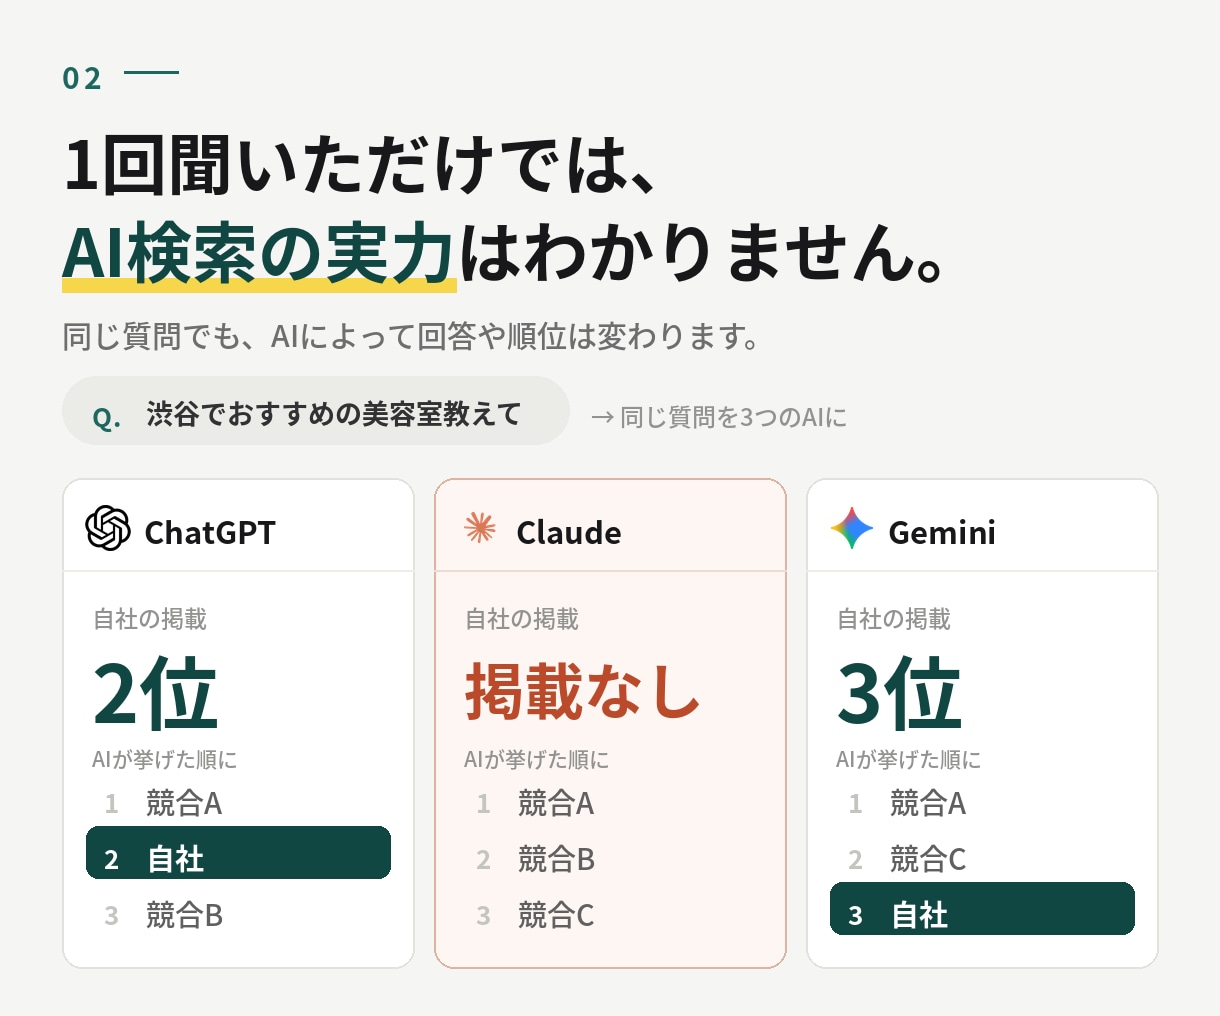Click the Claude starburst icon
Image resolution: width=1220 pixels, height=1016 pixels.
(480, 527)
